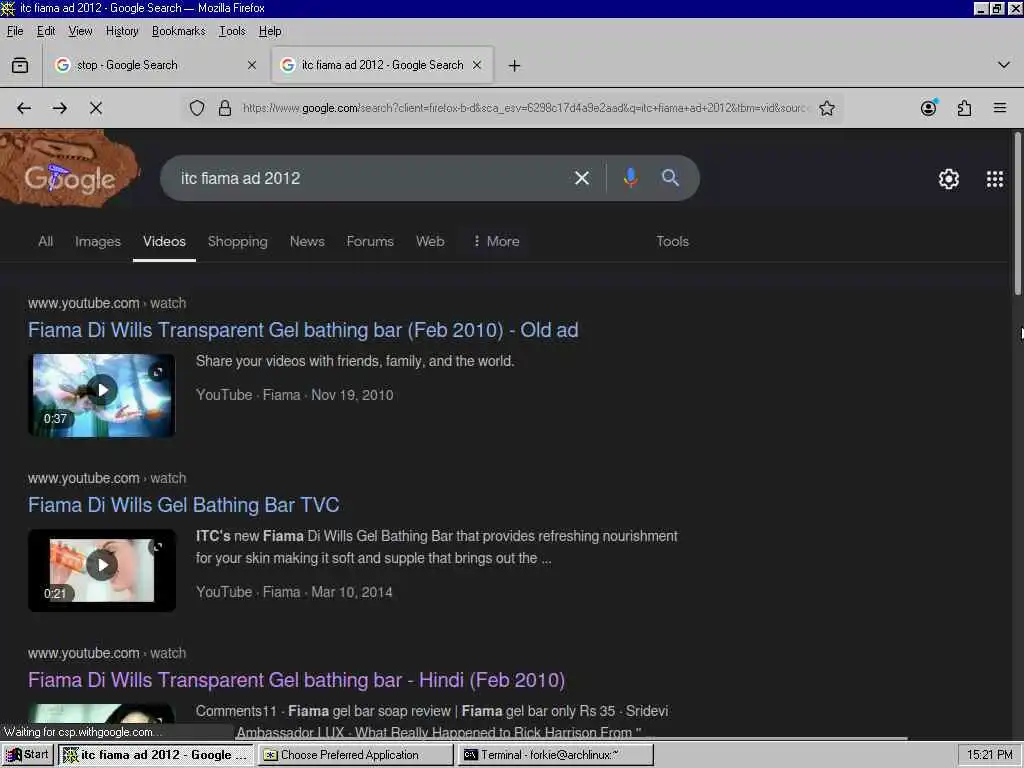The image size is (1024, 768).
Task: Select the Forums results tab
Action: 370,241
